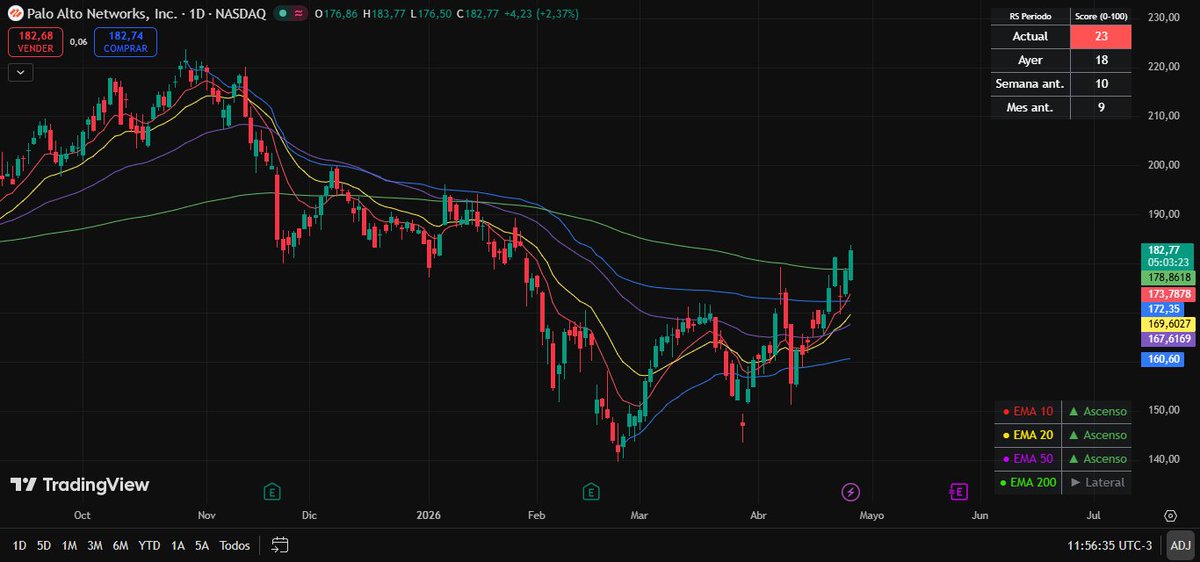Image resolution: width=1200 pixels, height=562 pixels.
Task: Open the timezone menu showing UTC-3
Action: click(x=1110, y=545)
